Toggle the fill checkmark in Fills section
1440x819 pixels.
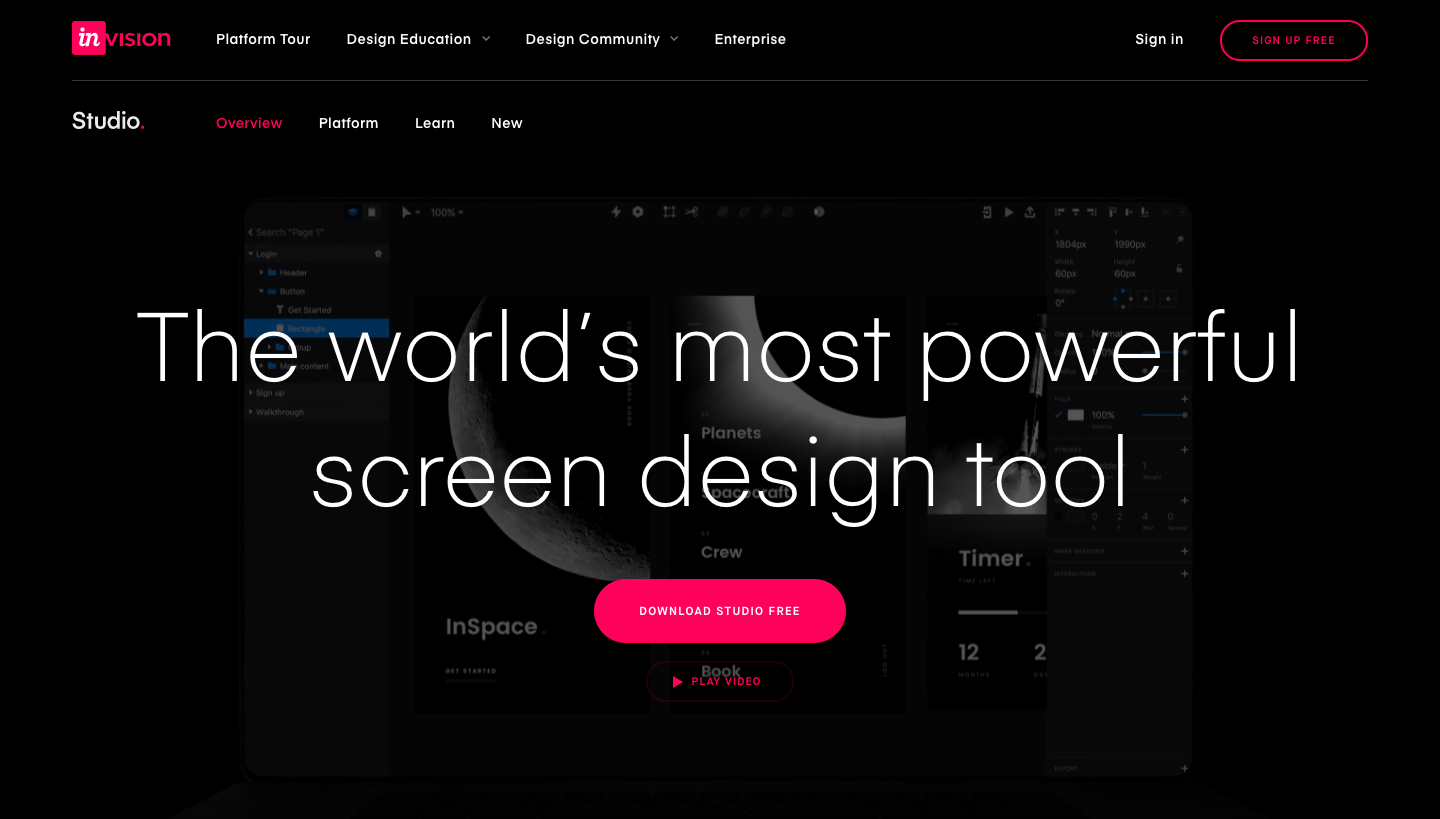(x=1059, y=415)
